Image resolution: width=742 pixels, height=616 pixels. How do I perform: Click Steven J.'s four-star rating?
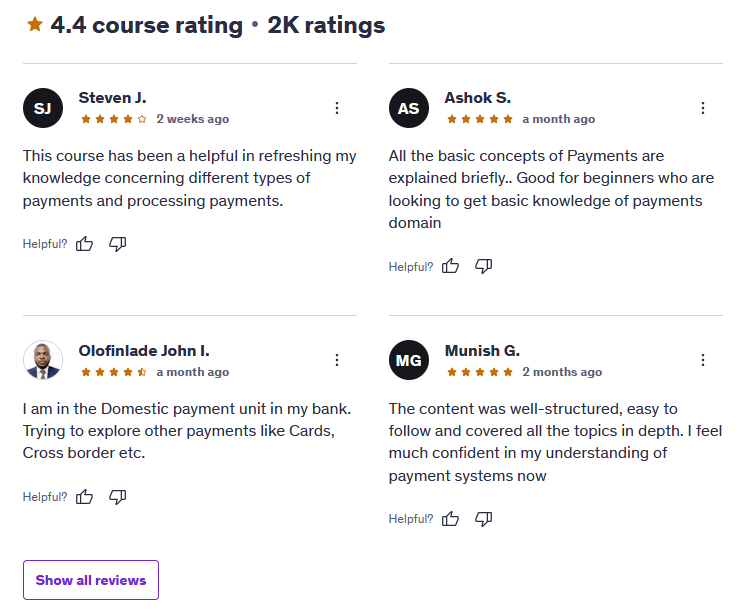point(114,119)
